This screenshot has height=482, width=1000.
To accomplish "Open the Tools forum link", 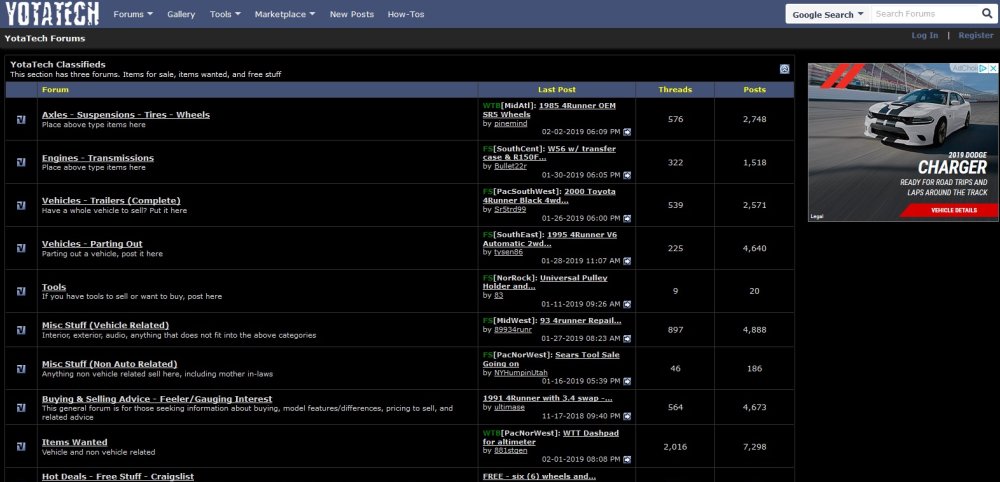I will click(x=54, y=287).
